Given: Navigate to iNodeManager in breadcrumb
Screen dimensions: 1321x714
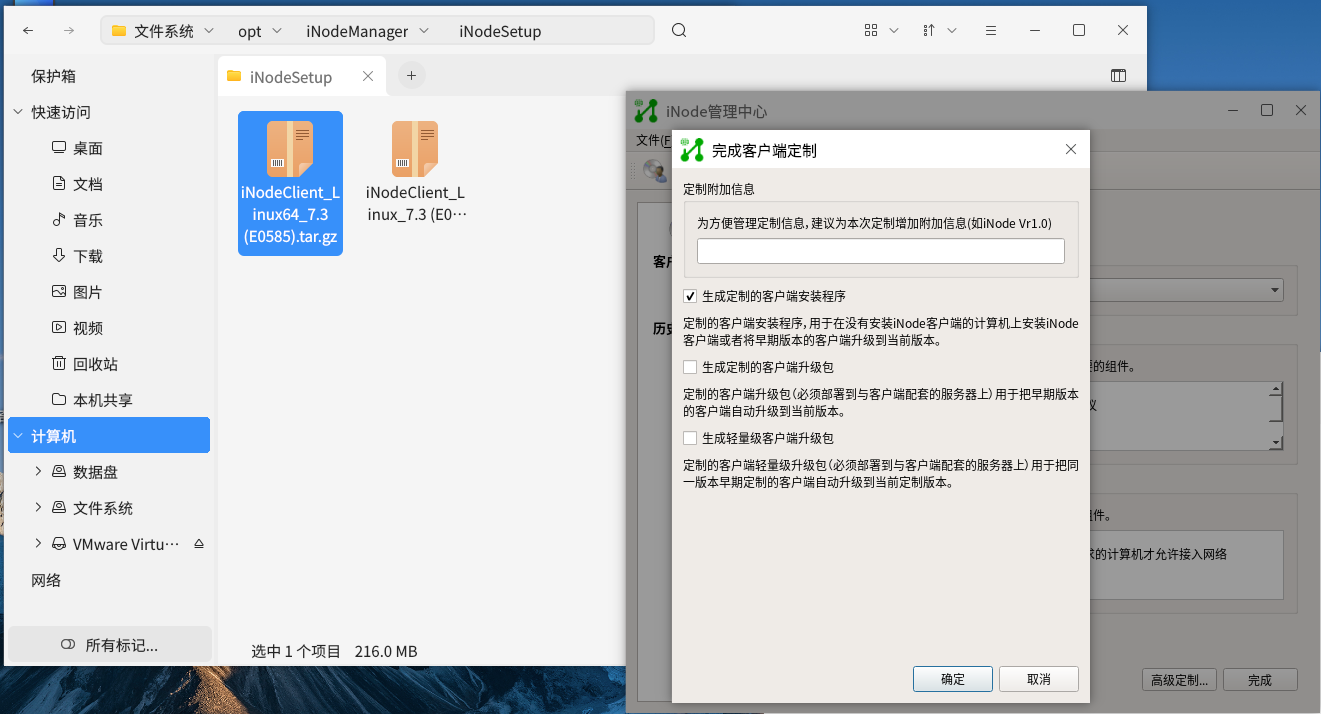Looking at the screenshot, I should pos(357,31).
